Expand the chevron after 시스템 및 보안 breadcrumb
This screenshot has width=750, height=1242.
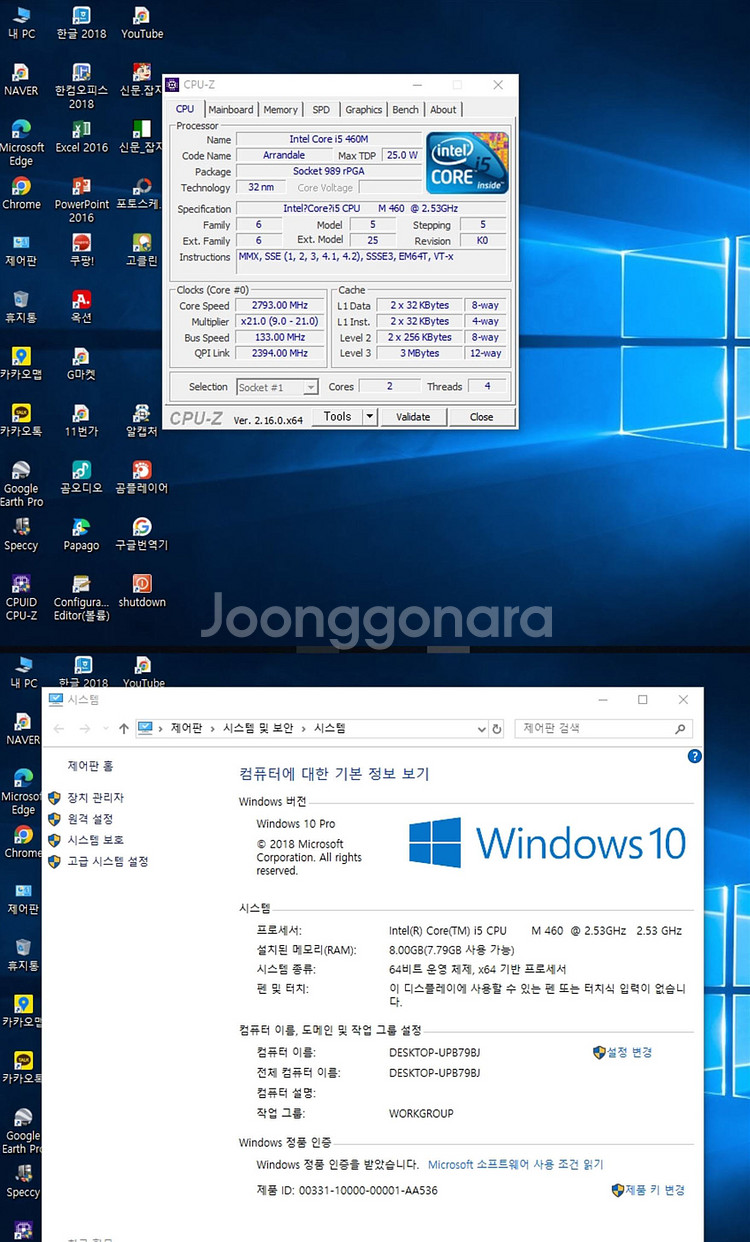point(304,729)
